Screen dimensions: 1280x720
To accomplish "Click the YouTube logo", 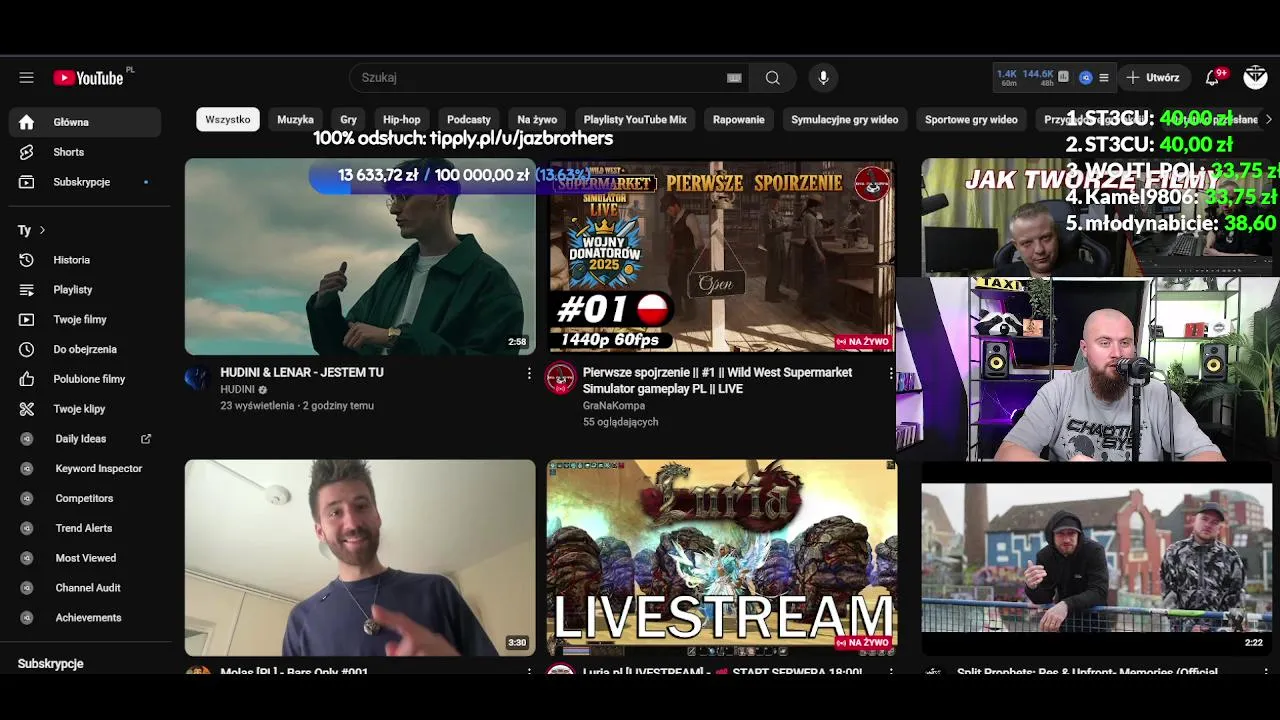I will 90,78.
